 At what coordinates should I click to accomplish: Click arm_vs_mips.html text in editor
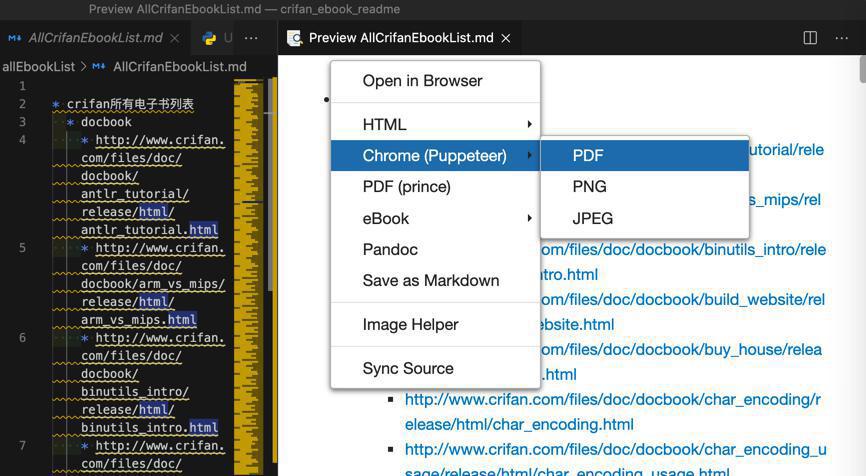click(139, 320)
